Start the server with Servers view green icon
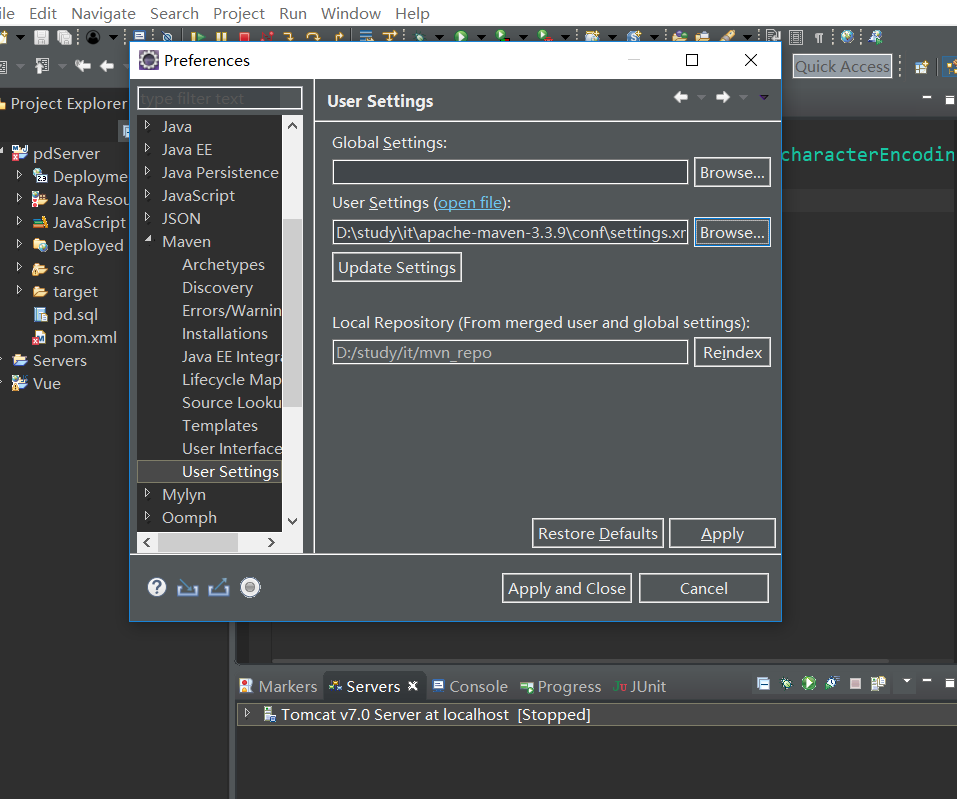This screenshot has width=957, height=799. click(x=809, y=683)
